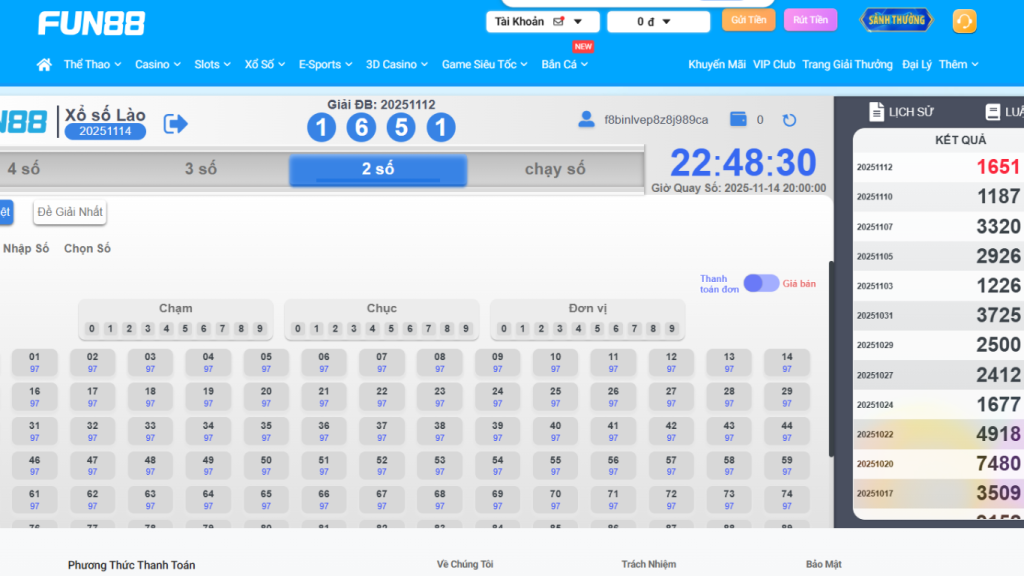
Task: Click the refresh balance icon
Action: coord(789,120)
